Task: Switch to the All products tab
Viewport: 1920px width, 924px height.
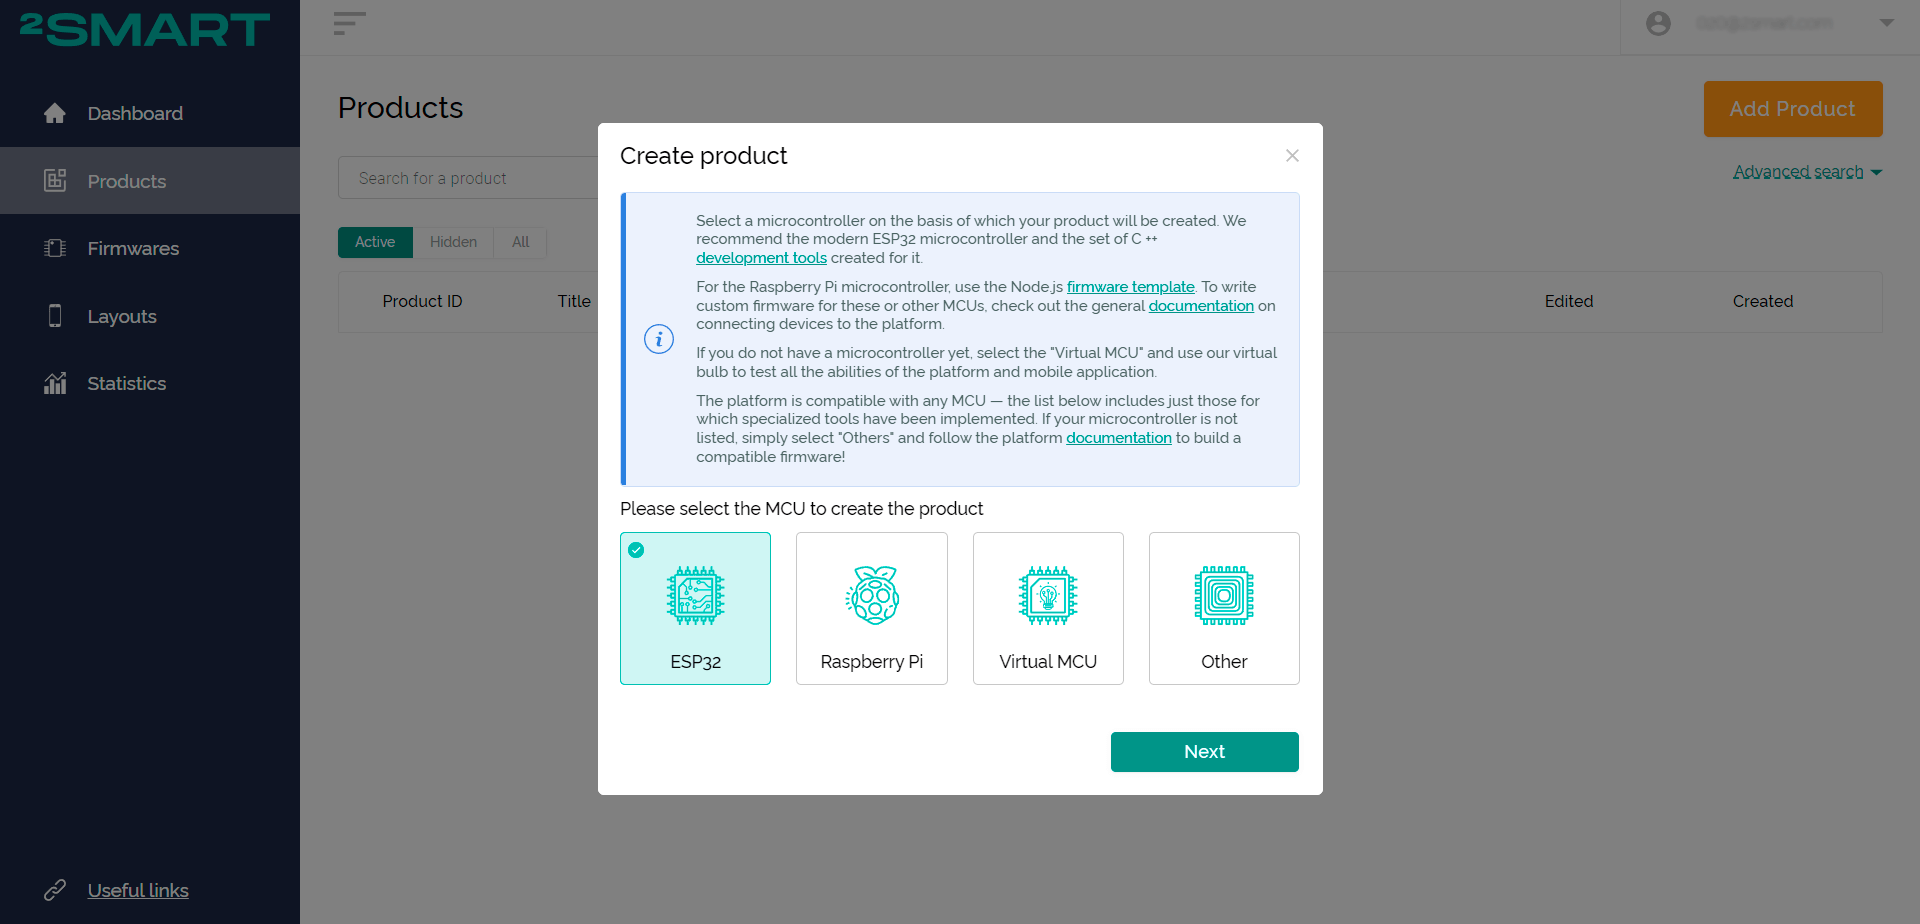Action: coord(520,242)
